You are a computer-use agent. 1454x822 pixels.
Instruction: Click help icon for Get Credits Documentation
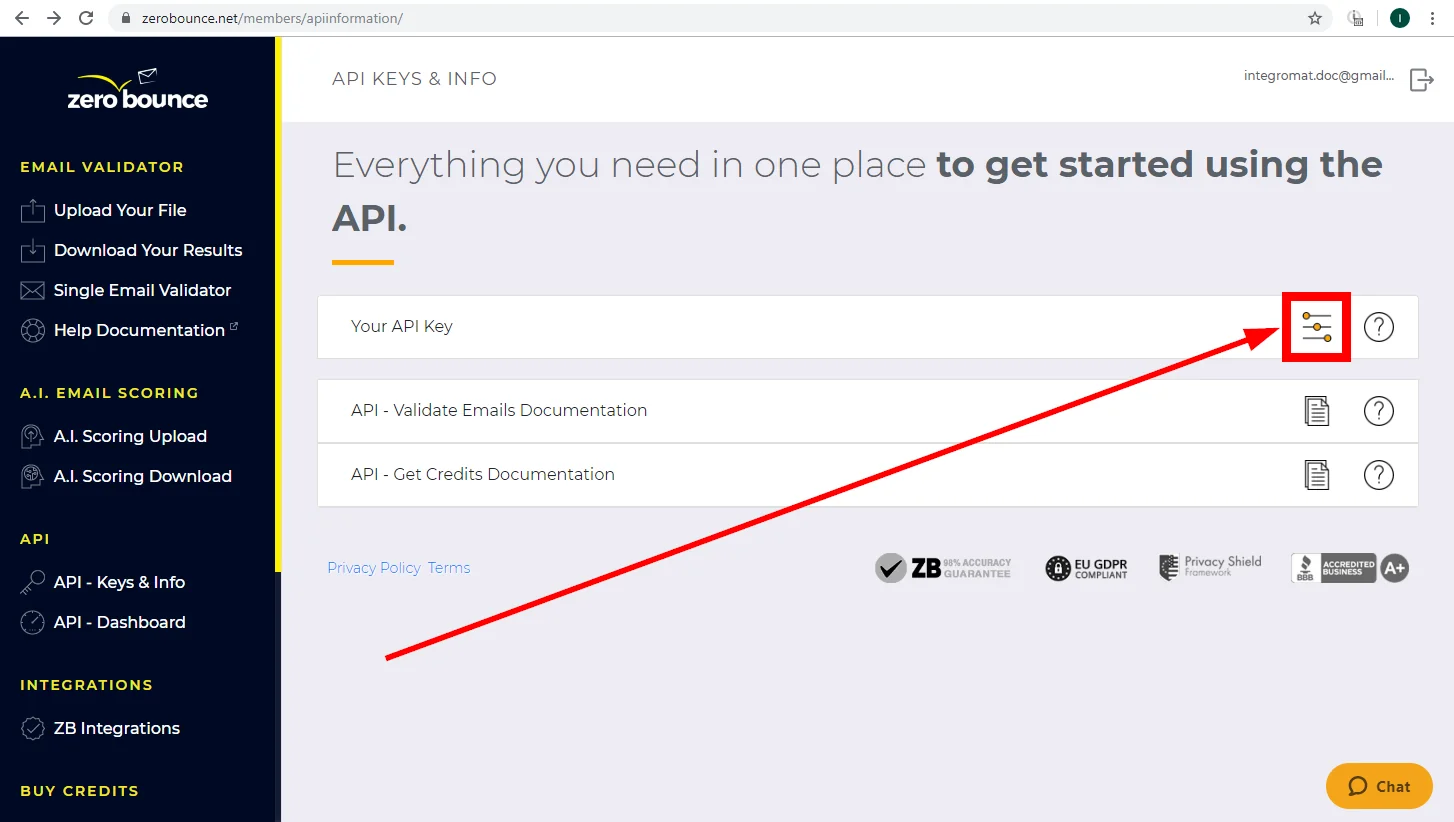click(x=1379, y=475)
